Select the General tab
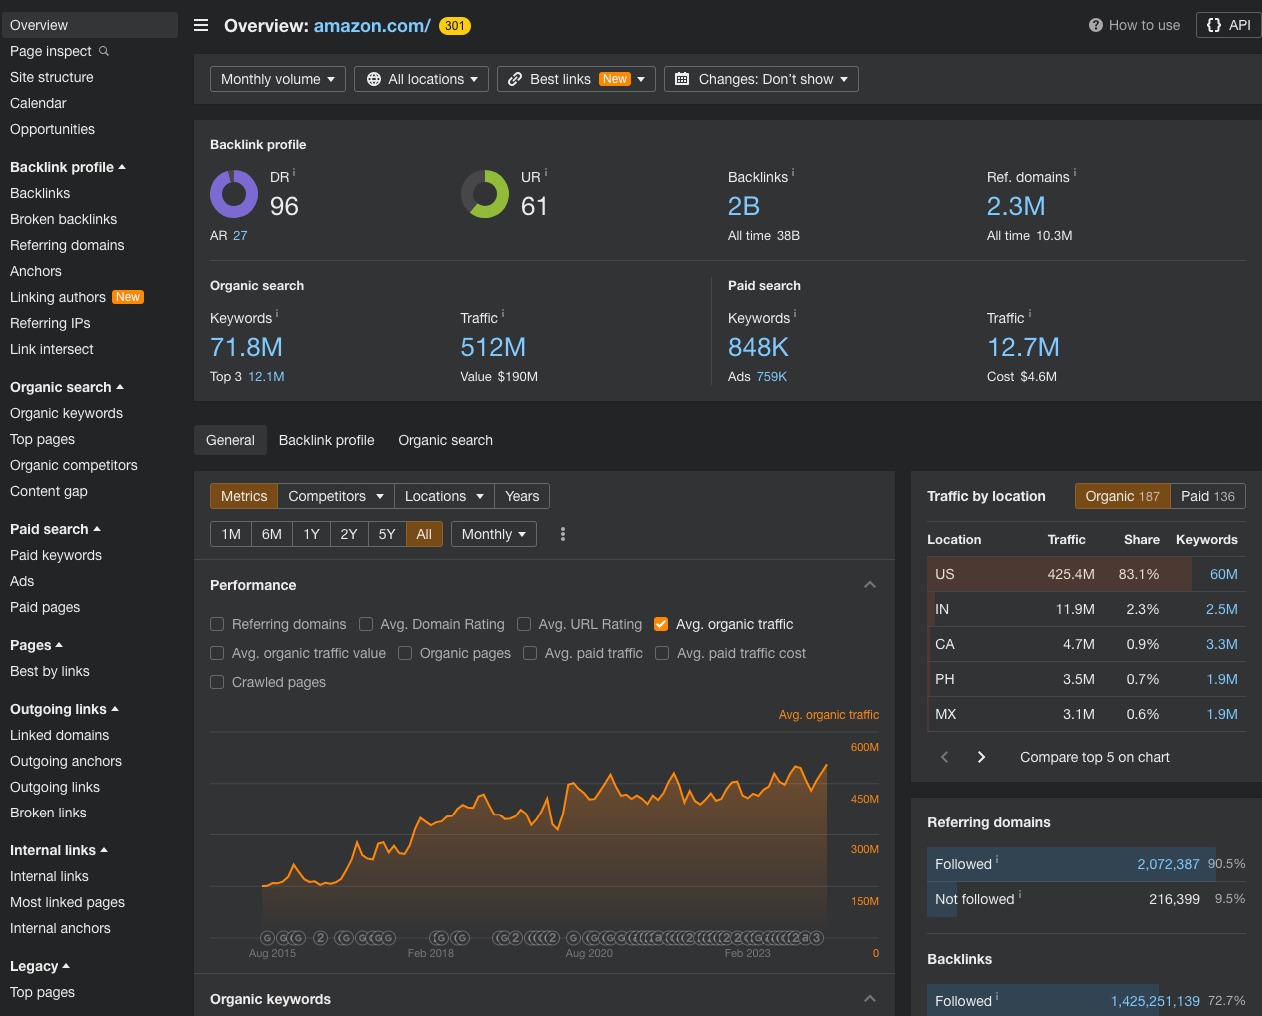1262x1016 pixels. pos(230,440)
